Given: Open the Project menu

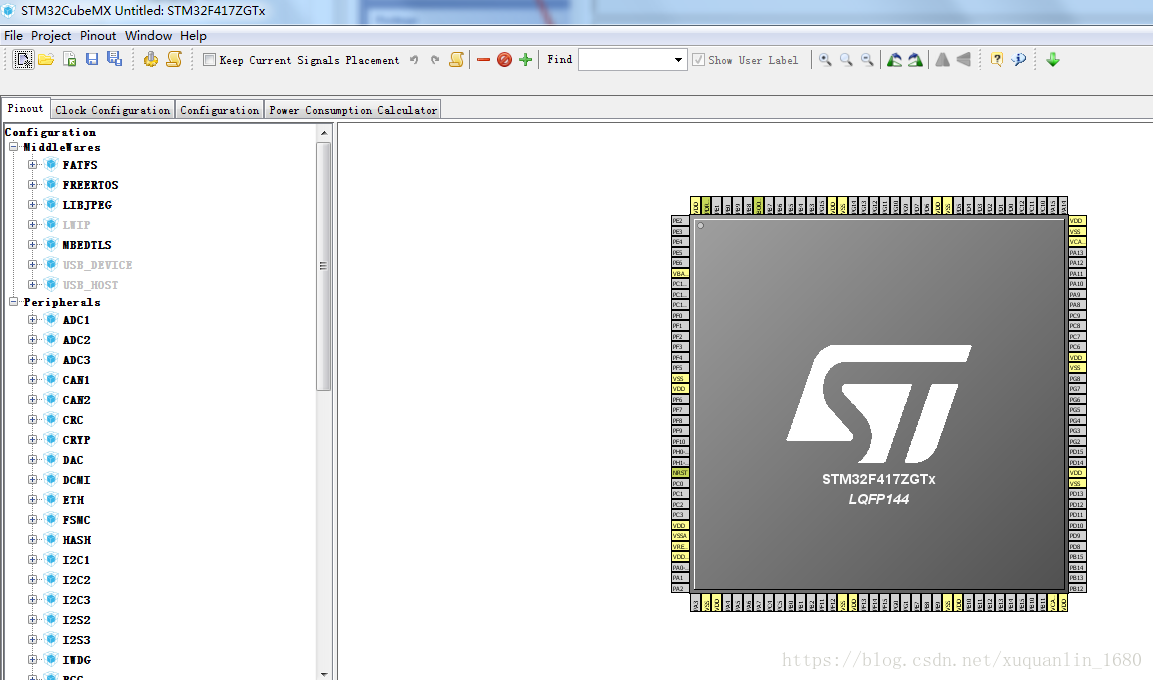Looking at the screenshot, I should coord(51,35).
